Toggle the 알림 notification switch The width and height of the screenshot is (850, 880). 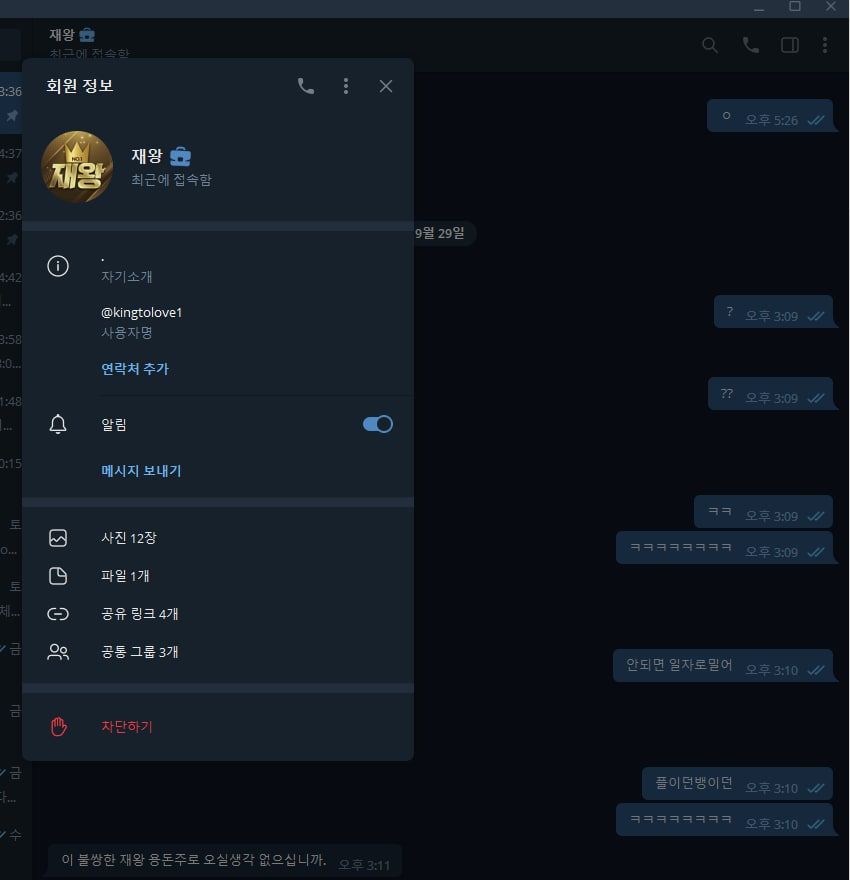click(378, 424)
